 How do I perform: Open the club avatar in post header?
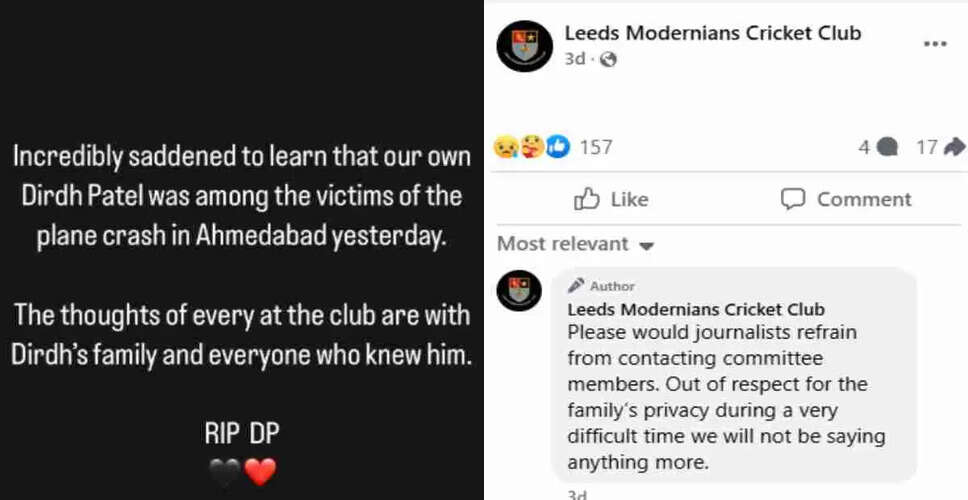click(x=524, y=46)
